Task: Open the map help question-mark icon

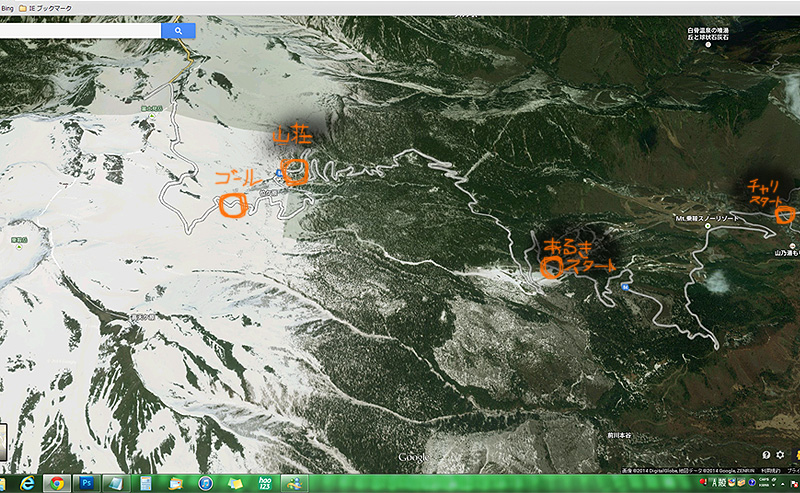Action: [x=766, y=455]
